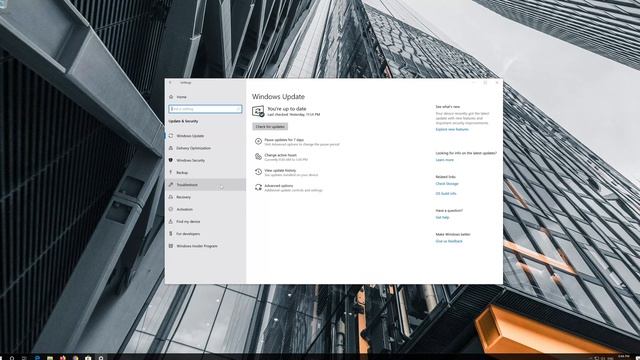Click the Check for updates button
The height and width of the screenshot is (360, 640).
coord(270,127)
